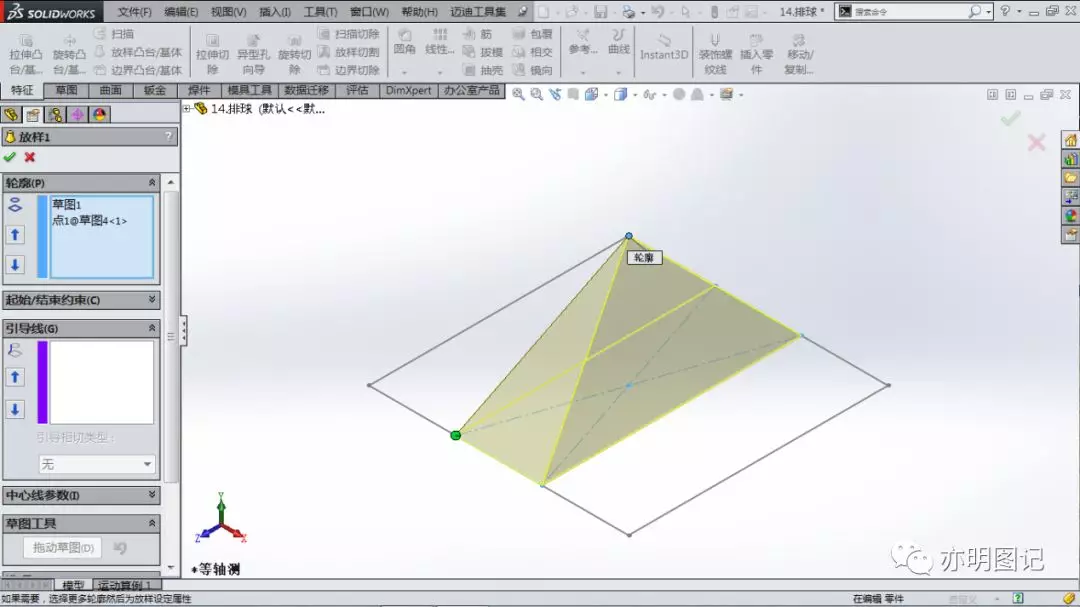Open the 编辑(E) menu

pyautogui.click(x=181, y=12)
